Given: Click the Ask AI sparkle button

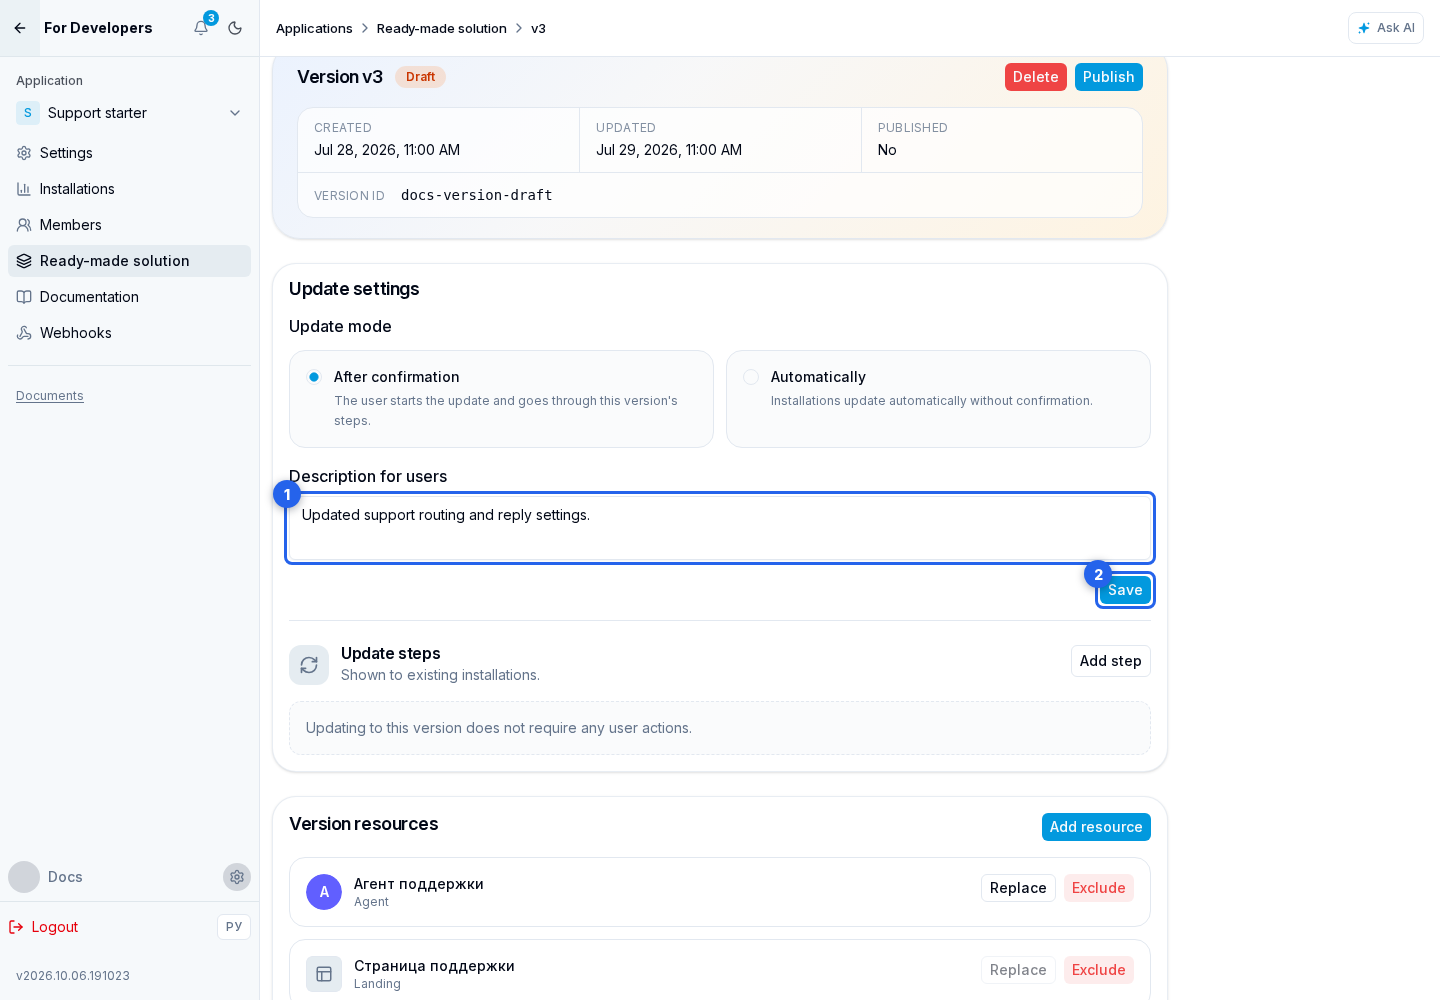Looking at the screenshot, I should pos(1386,28).
